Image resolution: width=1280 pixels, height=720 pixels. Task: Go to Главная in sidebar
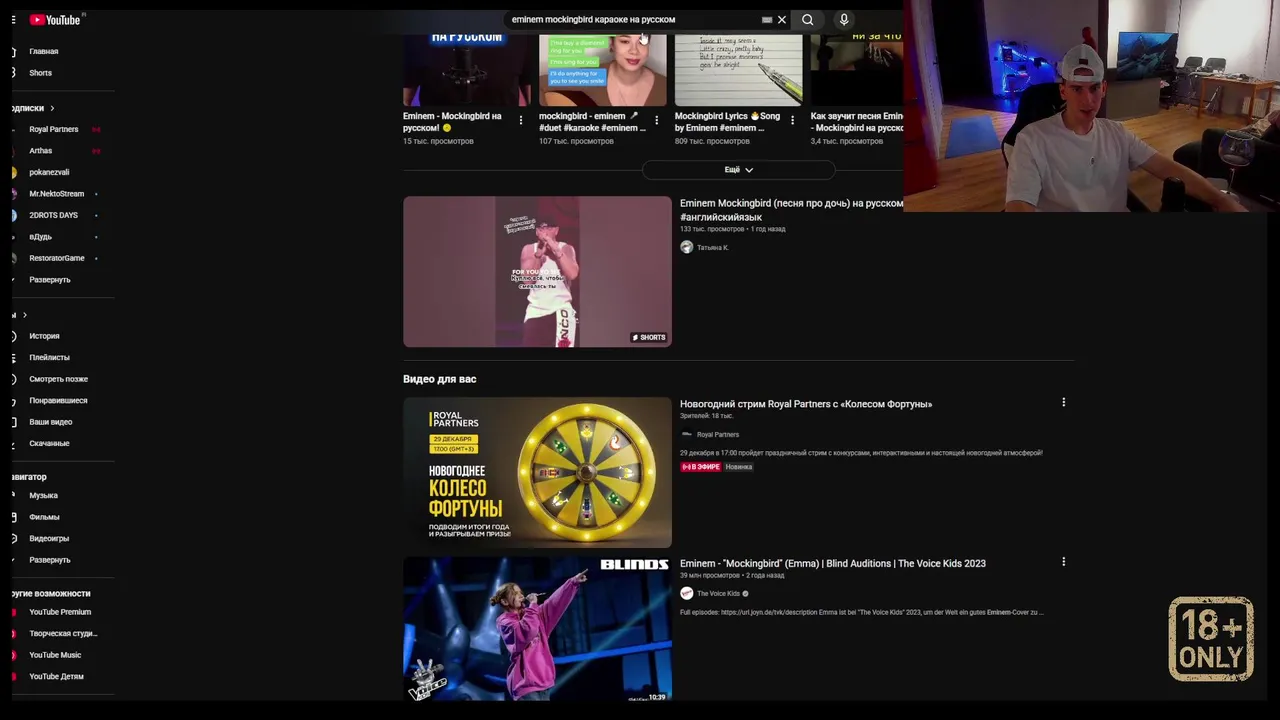[43, 51]
